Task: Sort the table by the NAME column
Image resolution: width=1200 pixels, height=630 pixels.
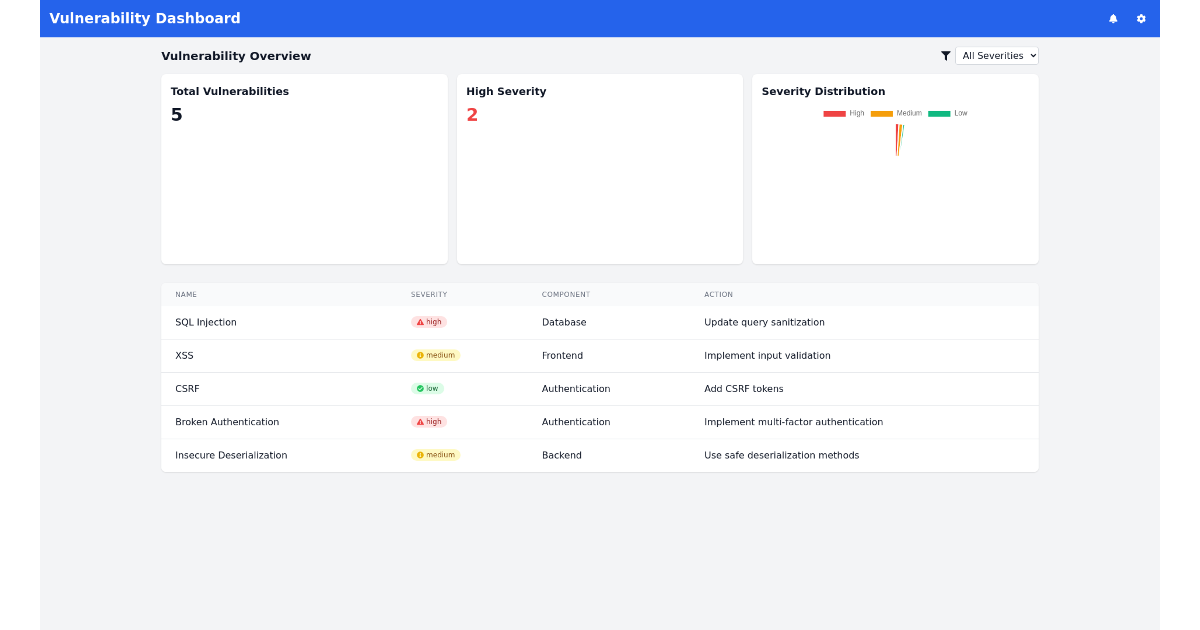Action: pos(186,294)
